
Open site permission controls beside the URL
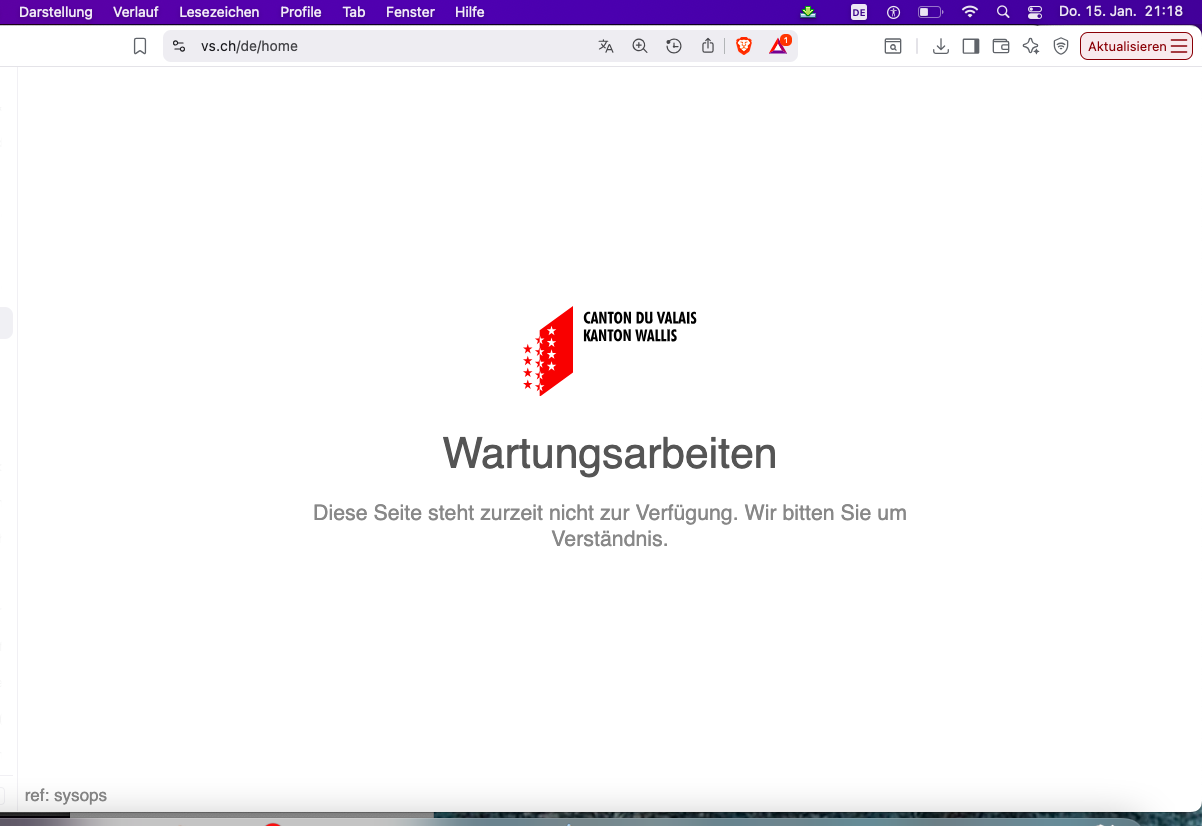(x=178, y=46)
